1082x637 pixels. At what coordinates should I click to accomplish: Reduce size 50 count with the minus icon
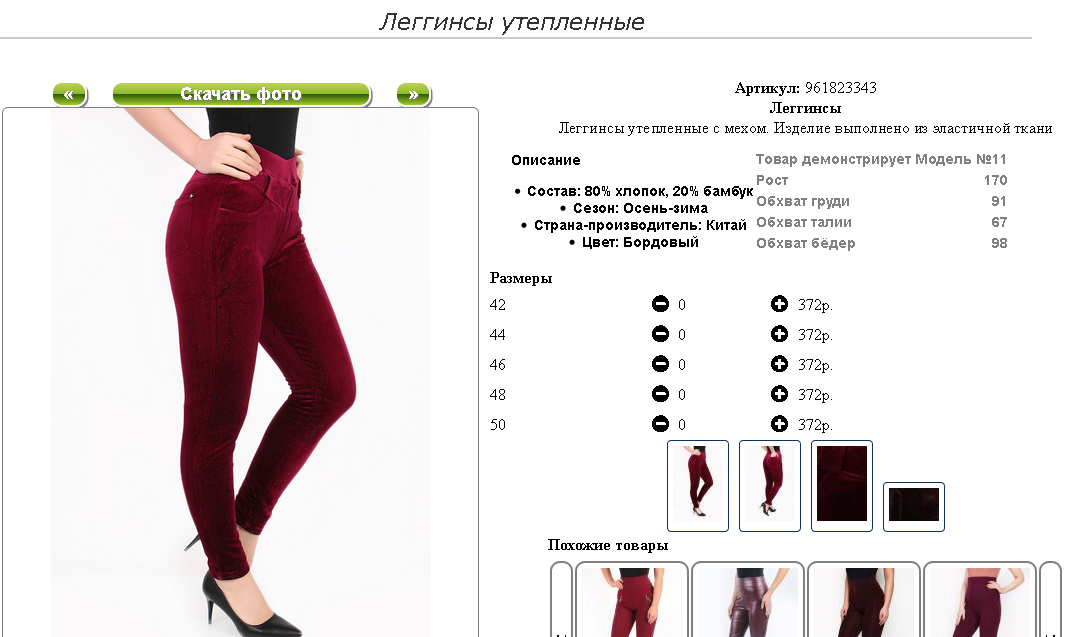tap(660, 424)
